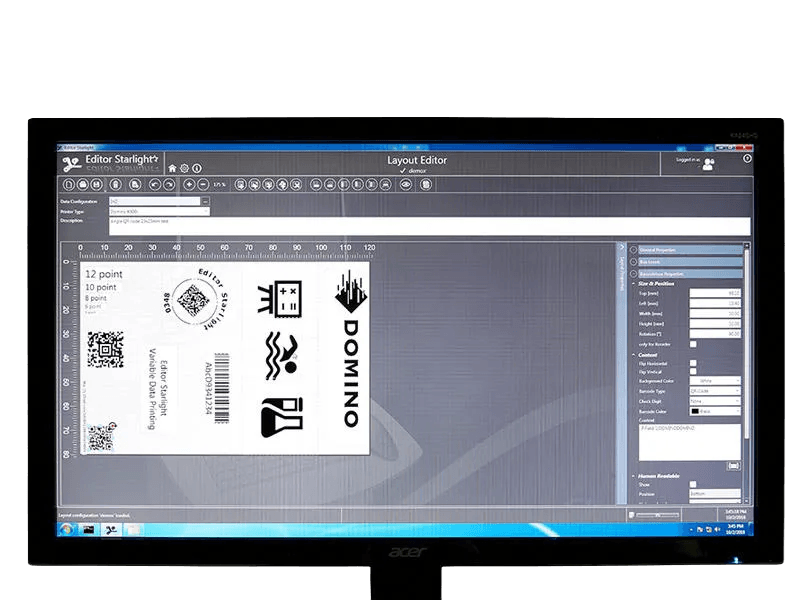Image resolution: width=800 pixels, height=600 pixels.
Task: Click the barcode Content text area
Action: 689,442
